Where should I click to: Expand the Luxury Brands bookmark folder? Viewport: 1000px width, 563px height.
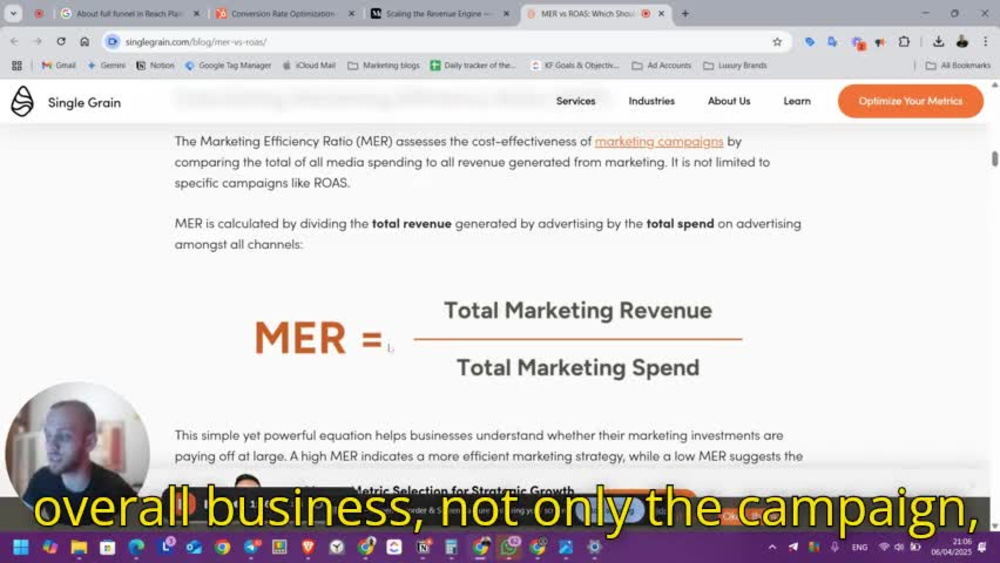[x=735, y=66]
